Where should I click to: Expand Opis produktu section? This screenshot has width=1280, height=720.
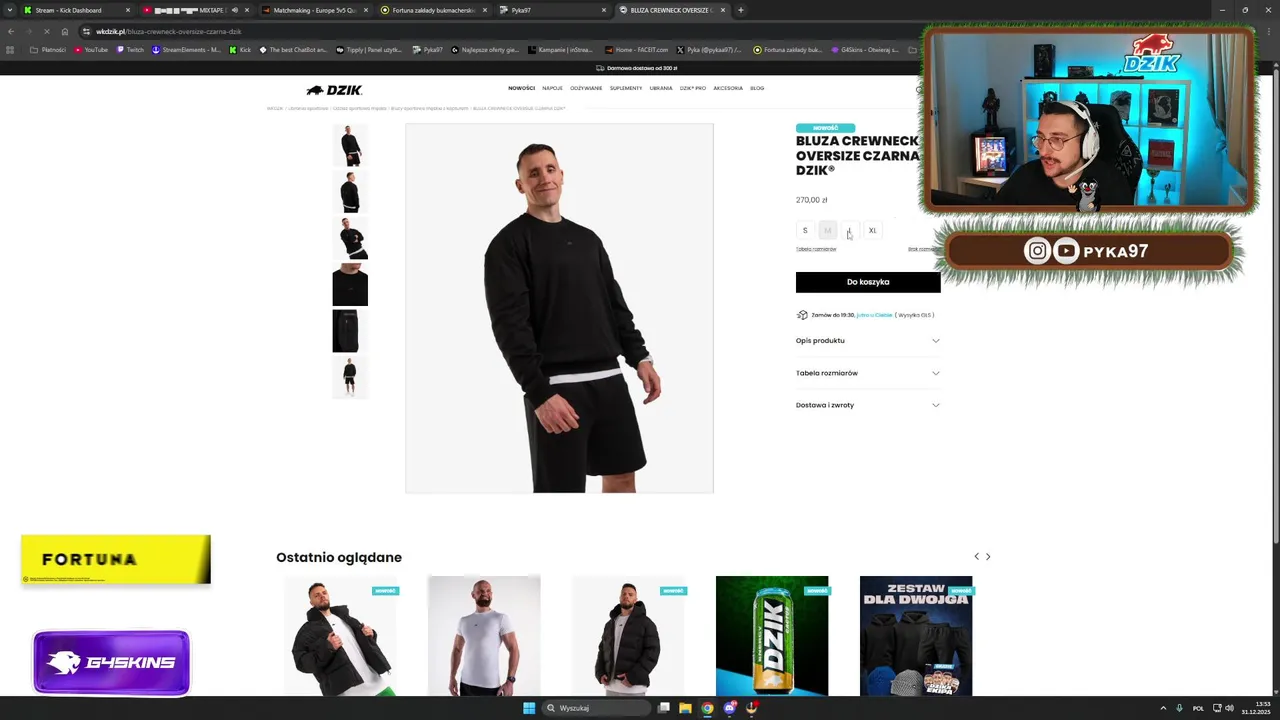click(x=868, y=341)
